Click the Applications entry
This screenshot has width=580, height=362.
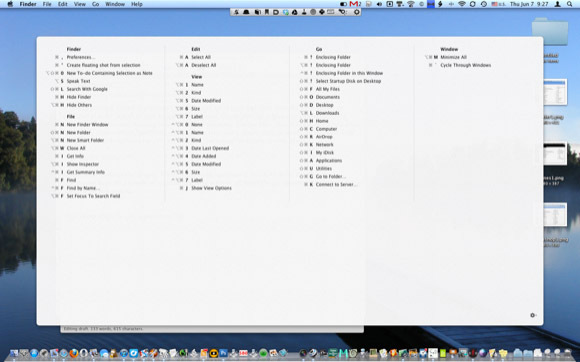(x=328, y=160)
